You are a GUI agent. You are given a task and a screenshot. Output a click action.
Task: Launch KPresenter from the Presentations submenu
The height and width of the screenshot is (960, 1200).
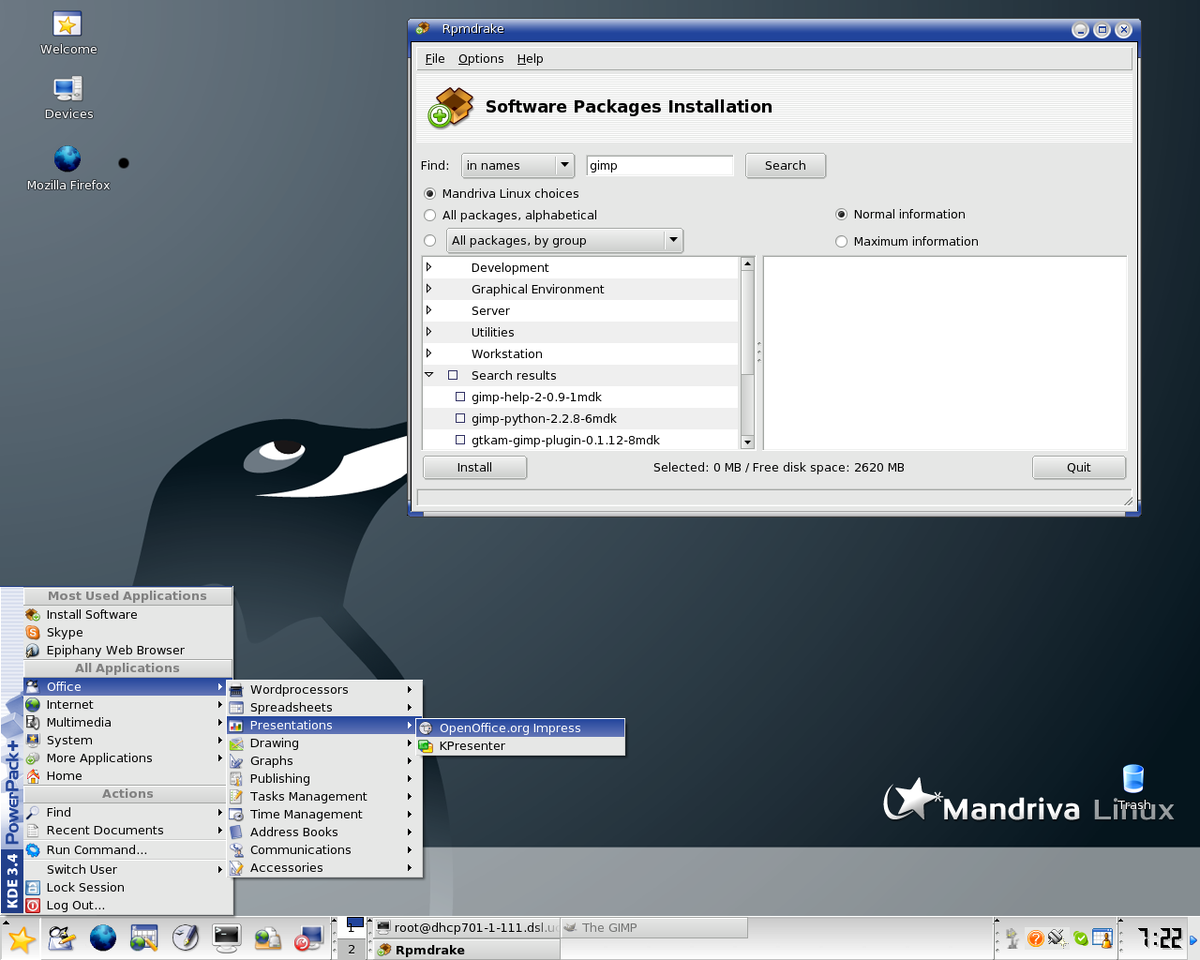coord(521,746)
